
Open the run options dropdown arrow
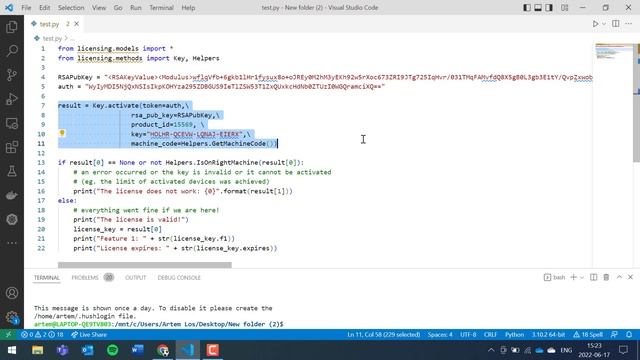point(604,24)
